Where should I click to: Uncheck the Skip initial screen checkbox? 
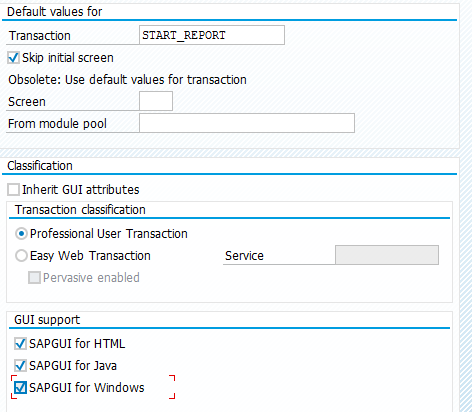14,58
